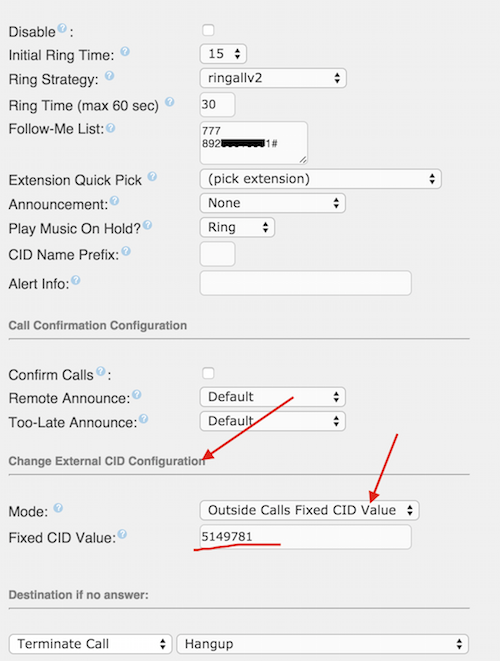The image size is (500, 661).
Task: Open the Ring Strategy ringallv2 dropdown
Action: pyautogui.click(x=273, y=78)
